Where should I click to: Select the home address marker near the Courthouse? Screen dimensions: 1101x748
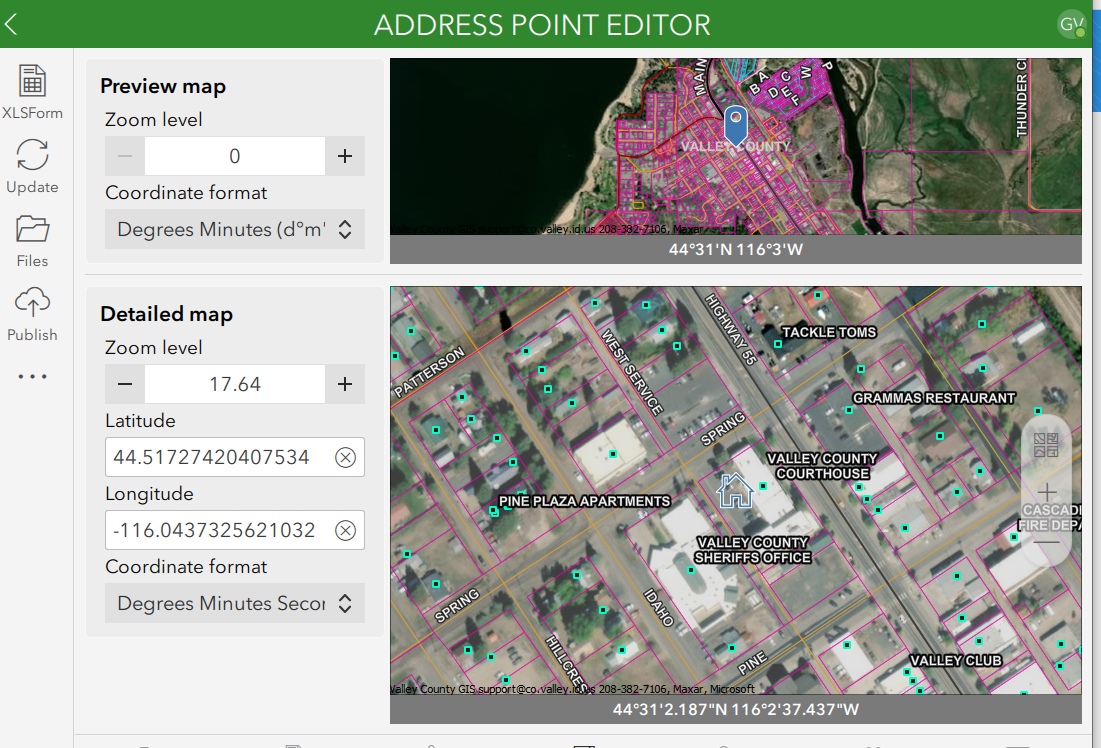click(x=736, y=490)
